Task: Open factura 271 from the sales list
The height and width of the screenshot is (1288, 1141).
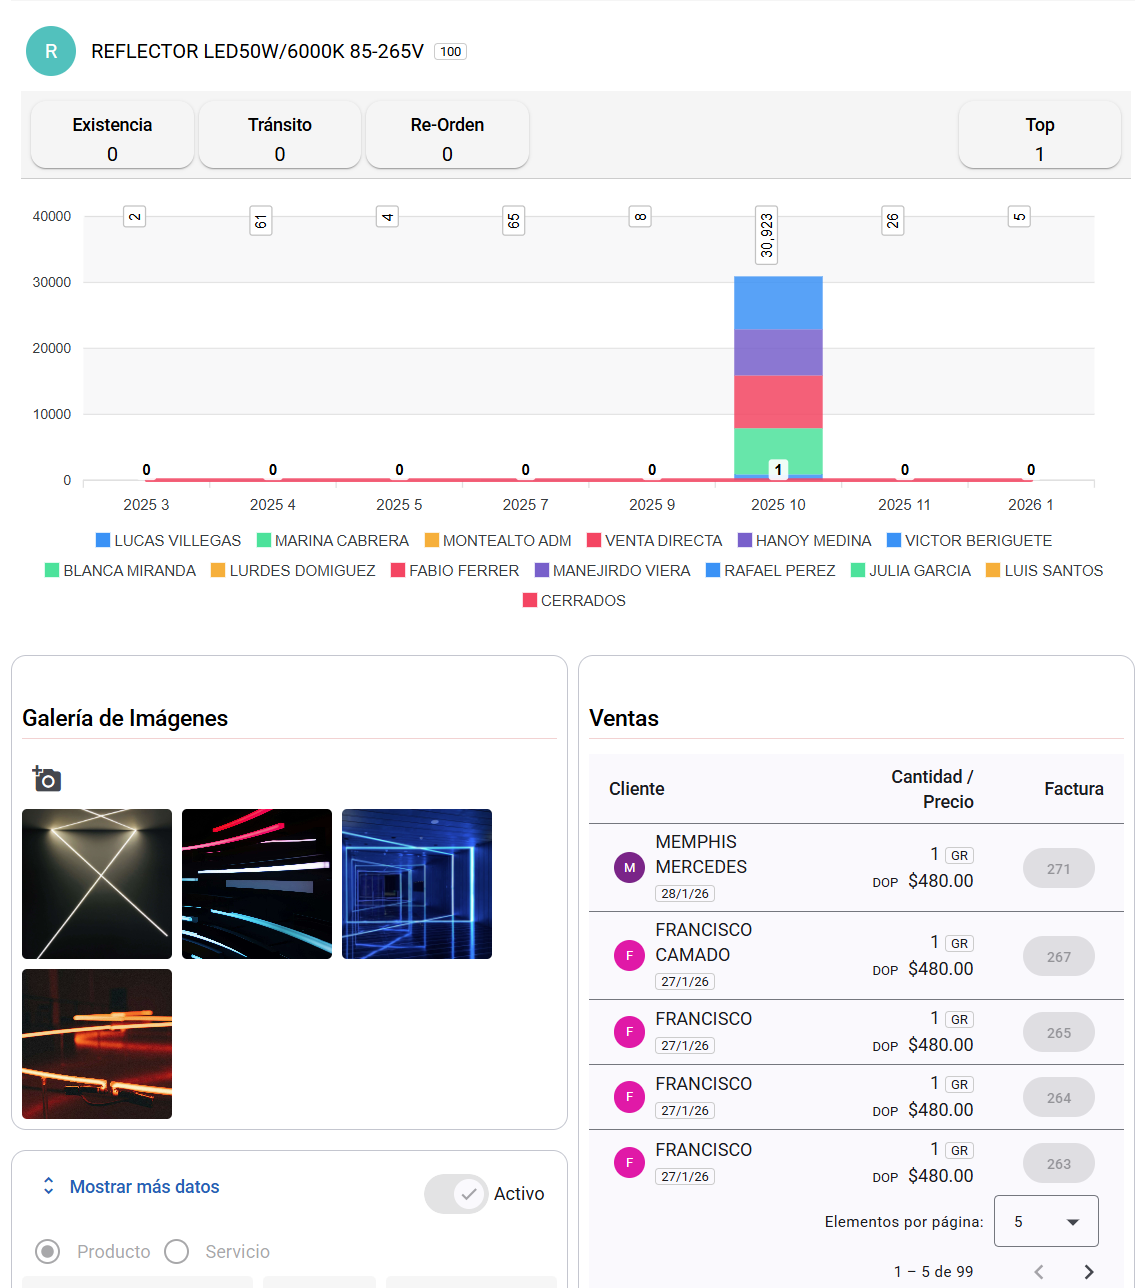Action: point(1058,868)
